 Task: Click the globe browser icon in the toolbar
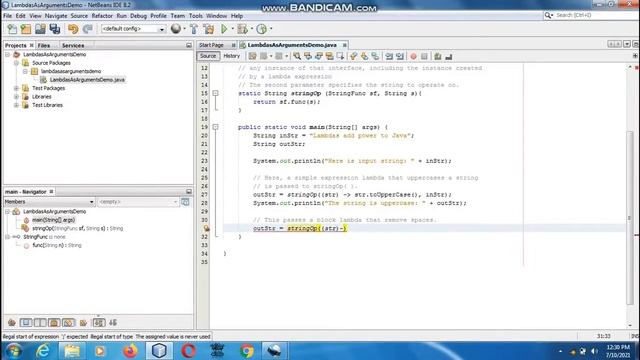click(x=176, y=29)
